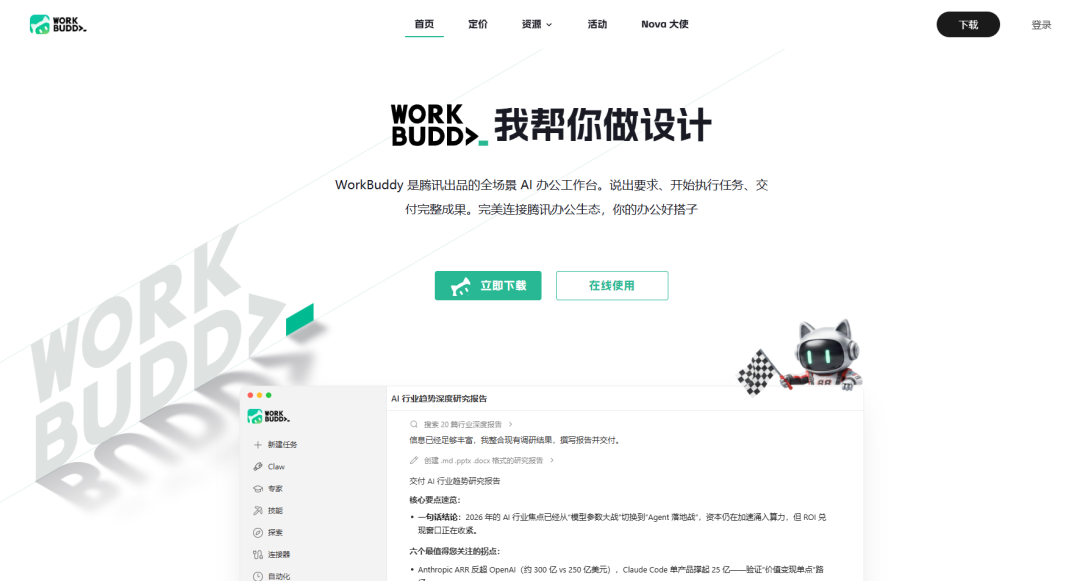
Task: Click the black 下载 button
Action: pos(968,25)
